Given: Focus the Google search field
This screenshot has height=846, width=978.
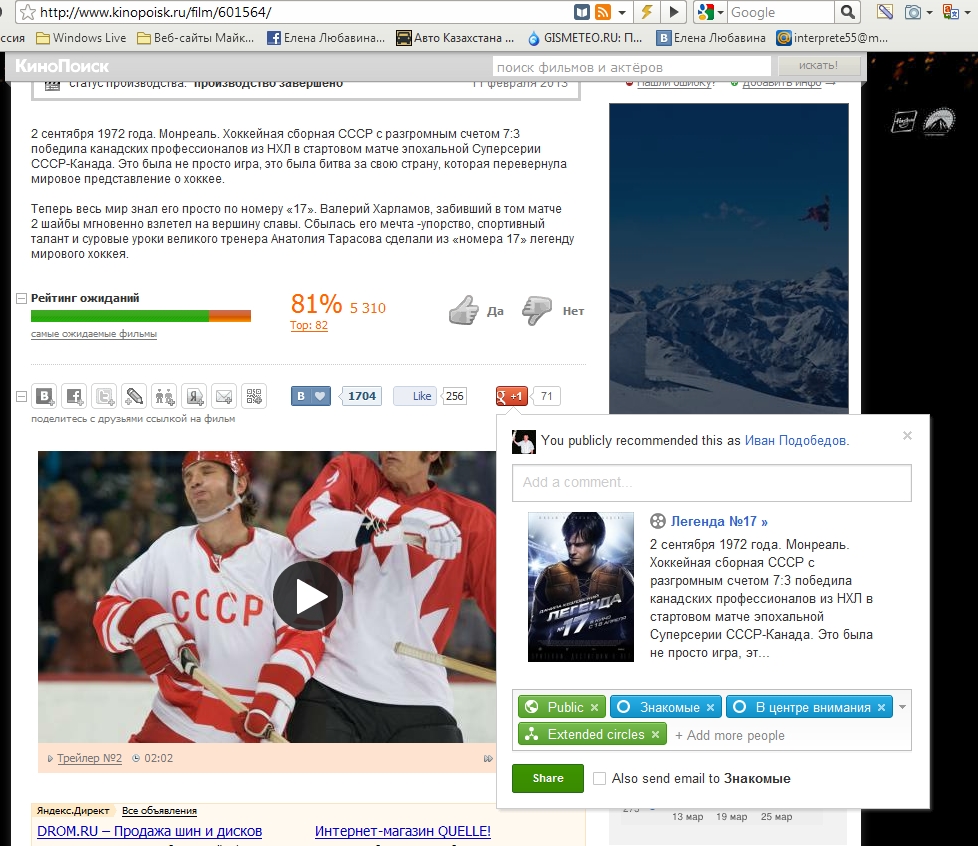Looking at the screenshot, I should point(781,12).
